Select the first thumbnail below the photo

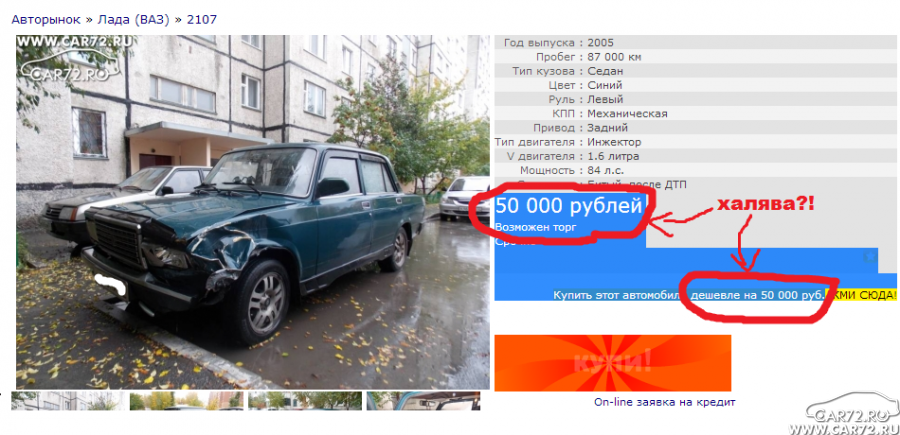[68, 401]
